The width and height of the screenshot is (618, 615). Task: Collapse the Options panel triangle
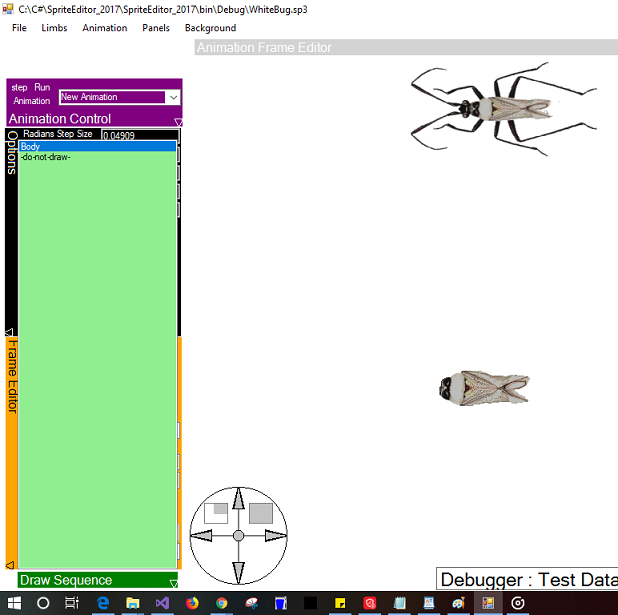pyautogui.click(x=9, y=332)
